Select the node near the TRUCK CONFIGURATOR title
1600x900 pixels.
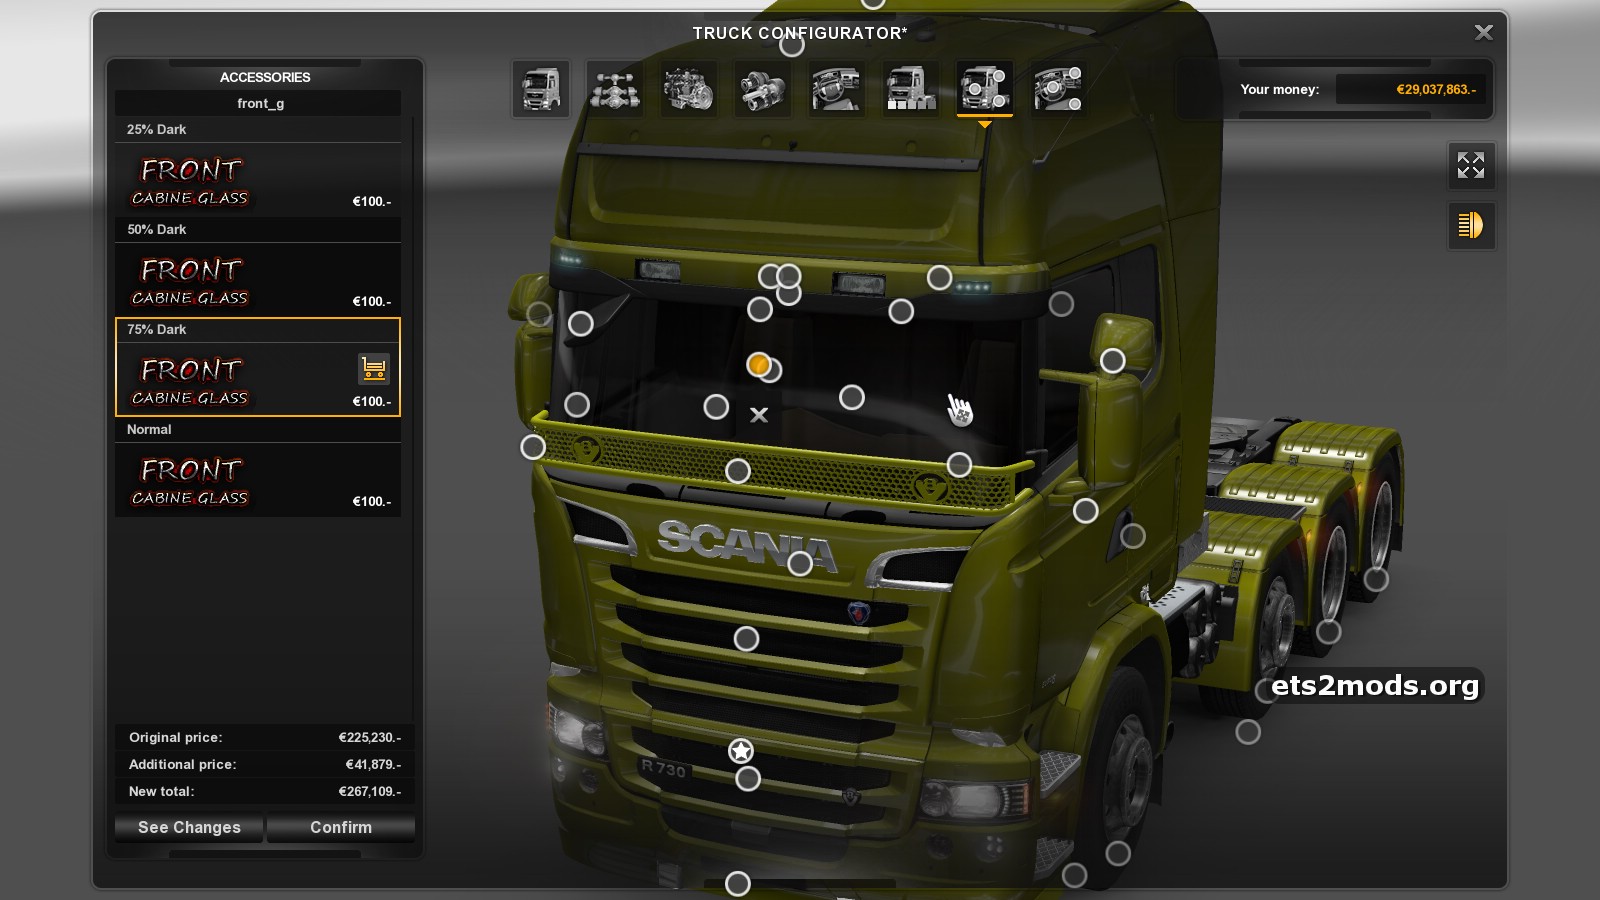(x=792, y=45)
